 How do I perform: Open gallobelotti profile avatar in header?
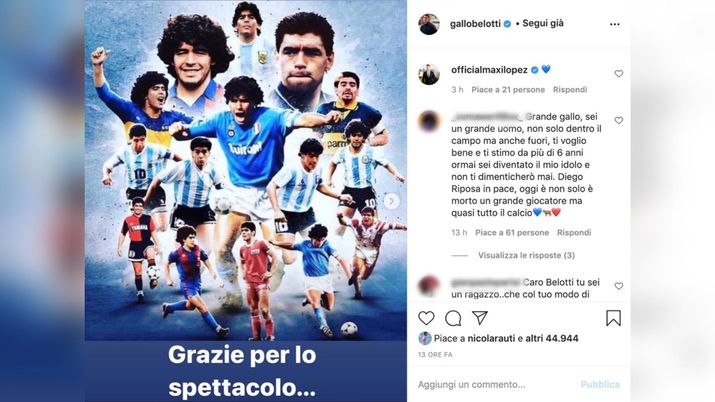429,24
